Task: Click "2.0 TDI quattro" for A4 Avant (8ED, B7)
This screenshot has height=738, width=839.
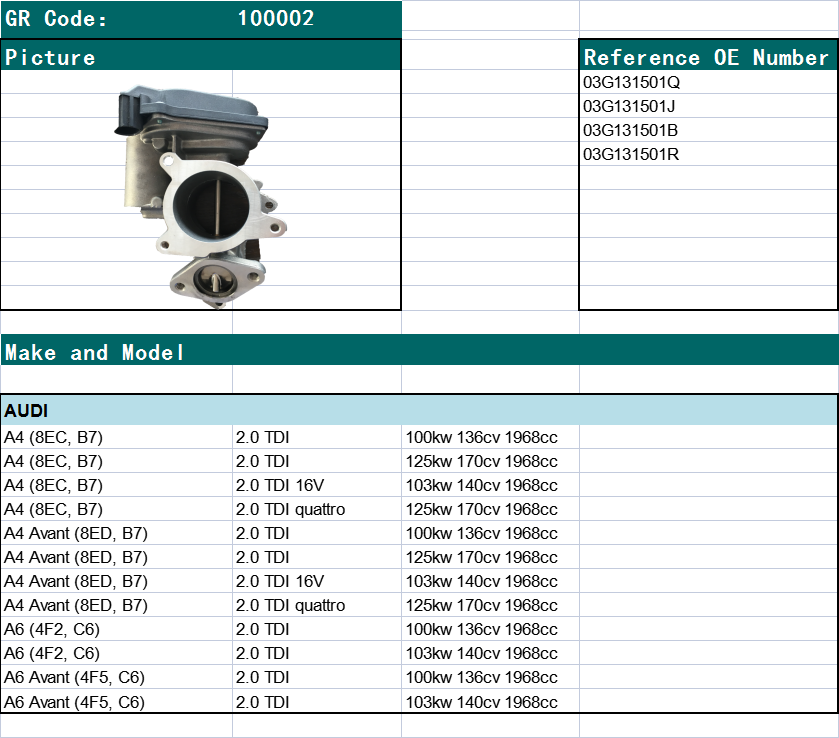Action: pos(291,605)
